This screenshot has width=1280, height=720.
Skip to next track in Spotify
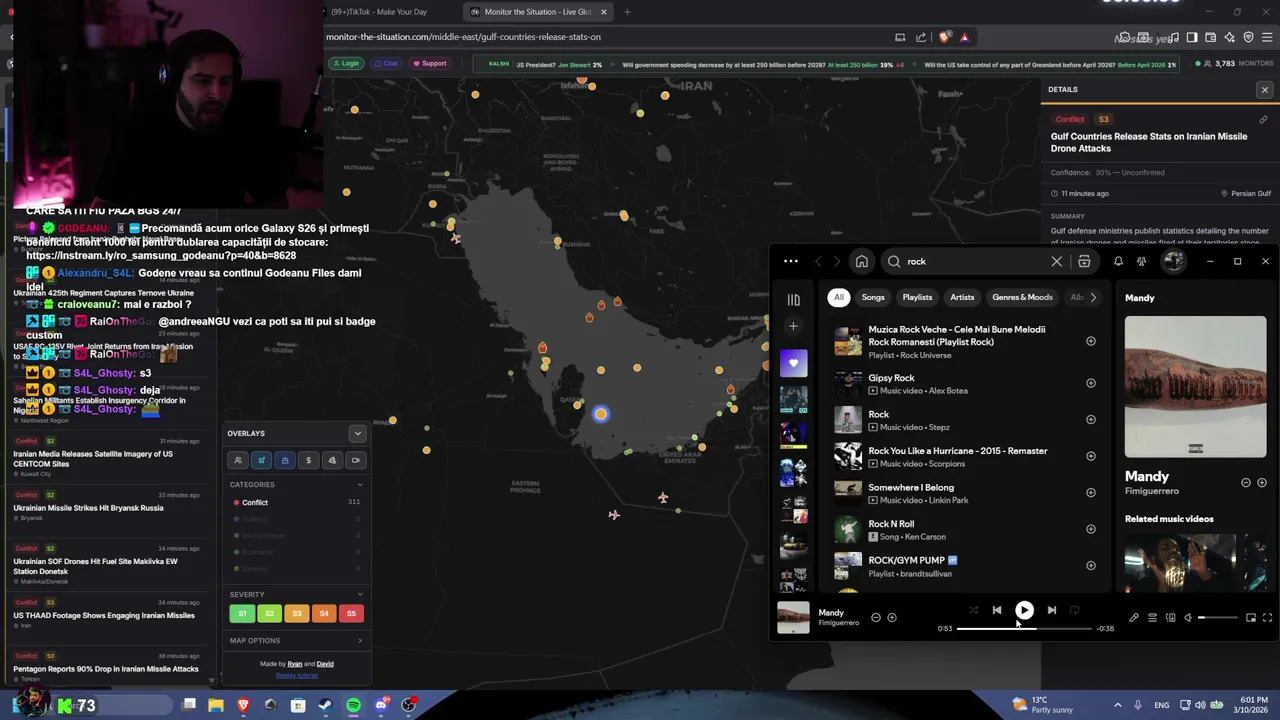coord(1051,610)
